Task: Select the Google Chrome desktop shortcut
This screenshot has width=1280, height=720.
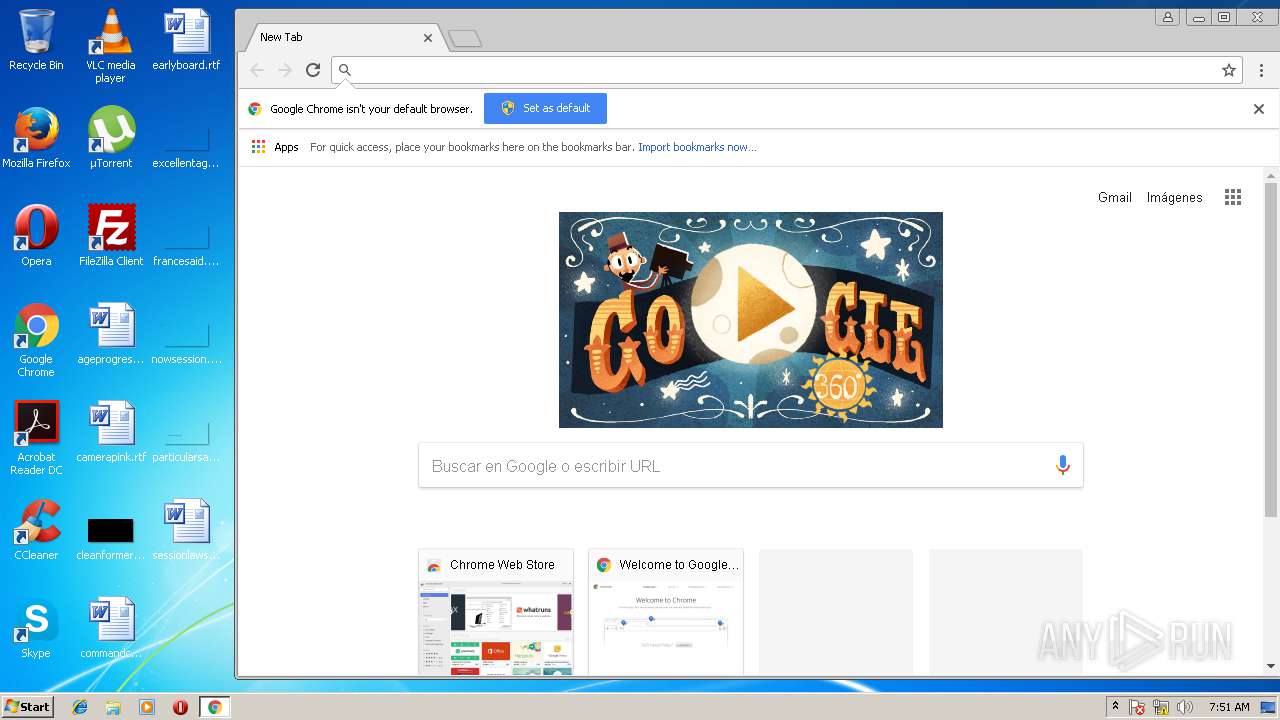Action: coord(36,341)
